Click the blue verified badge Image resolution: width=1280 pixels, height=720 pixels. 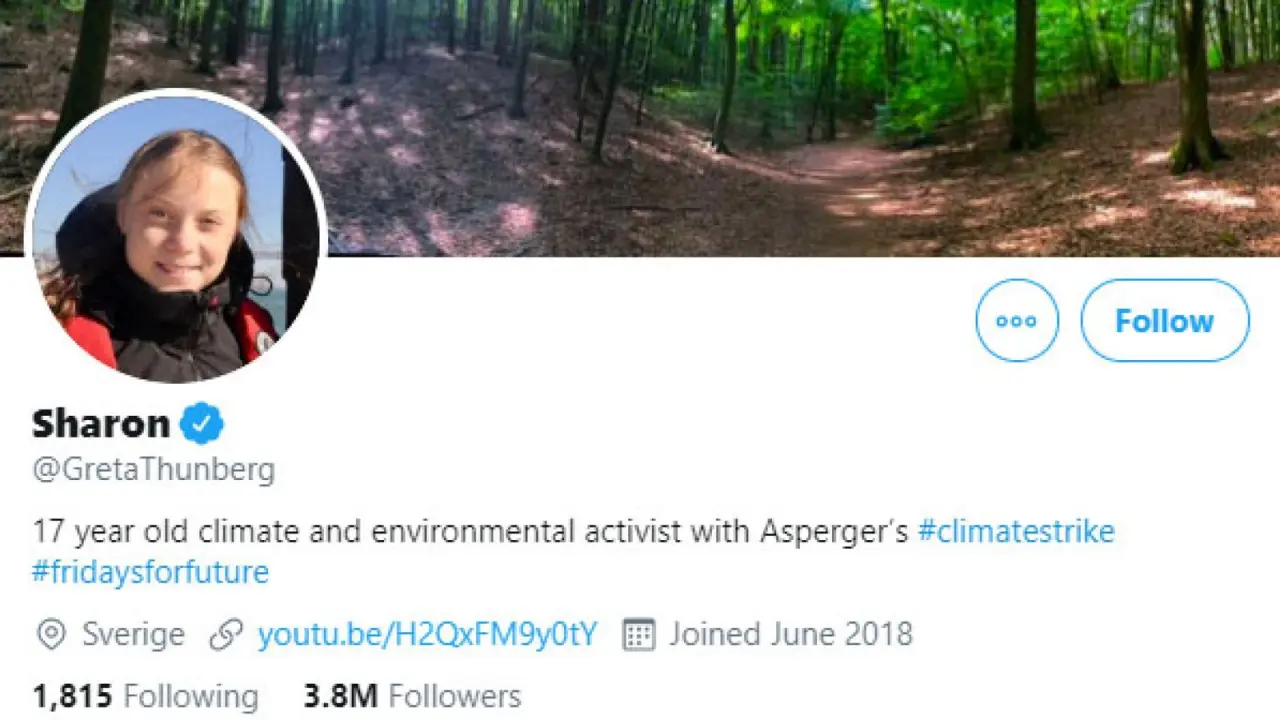[x=201, y=423]
